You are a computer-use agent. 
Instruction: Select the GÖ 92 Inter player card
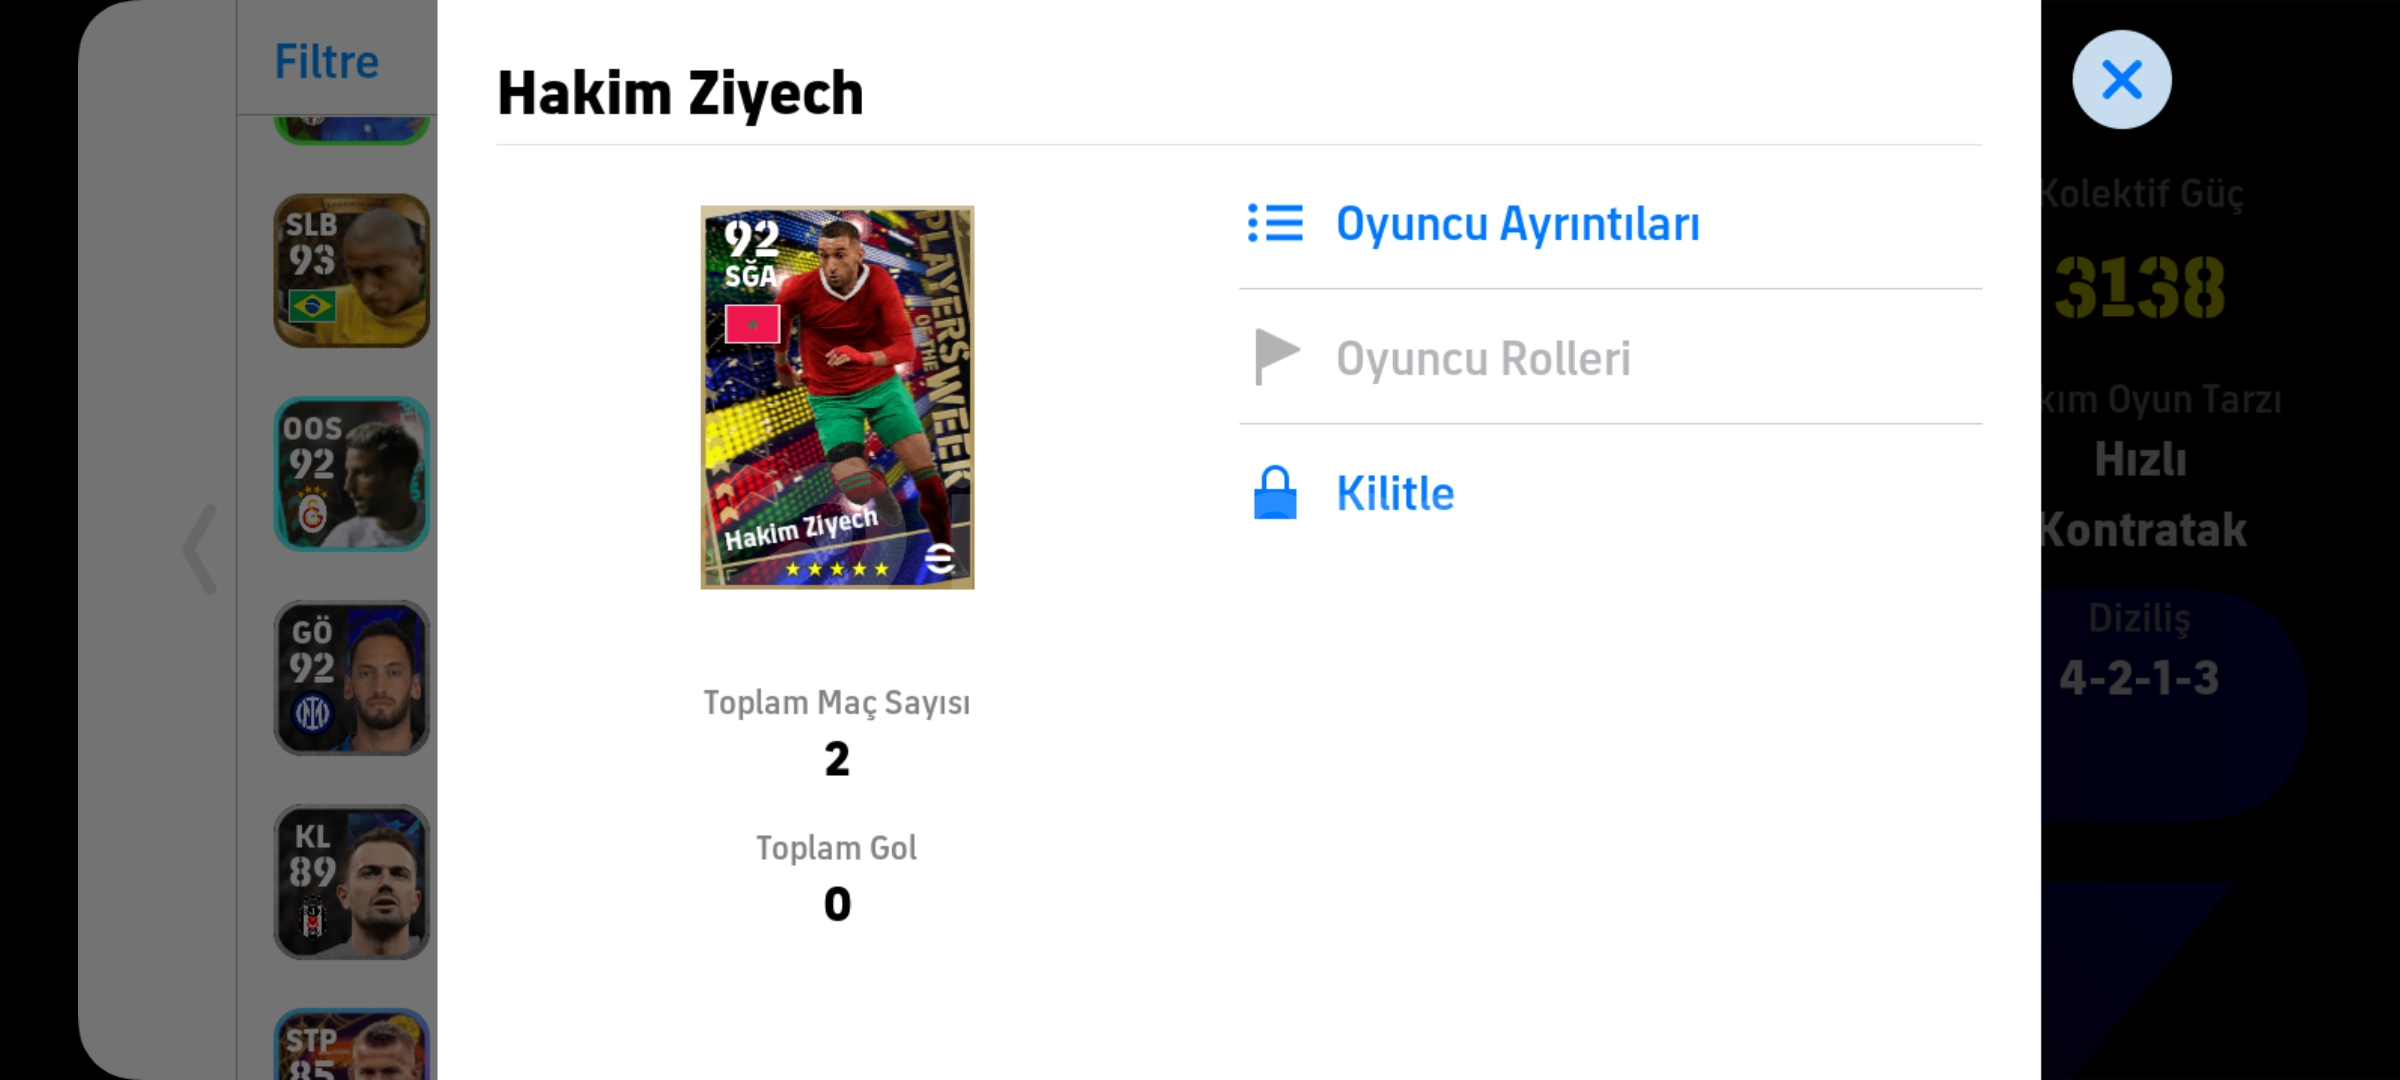pos(352,678)
